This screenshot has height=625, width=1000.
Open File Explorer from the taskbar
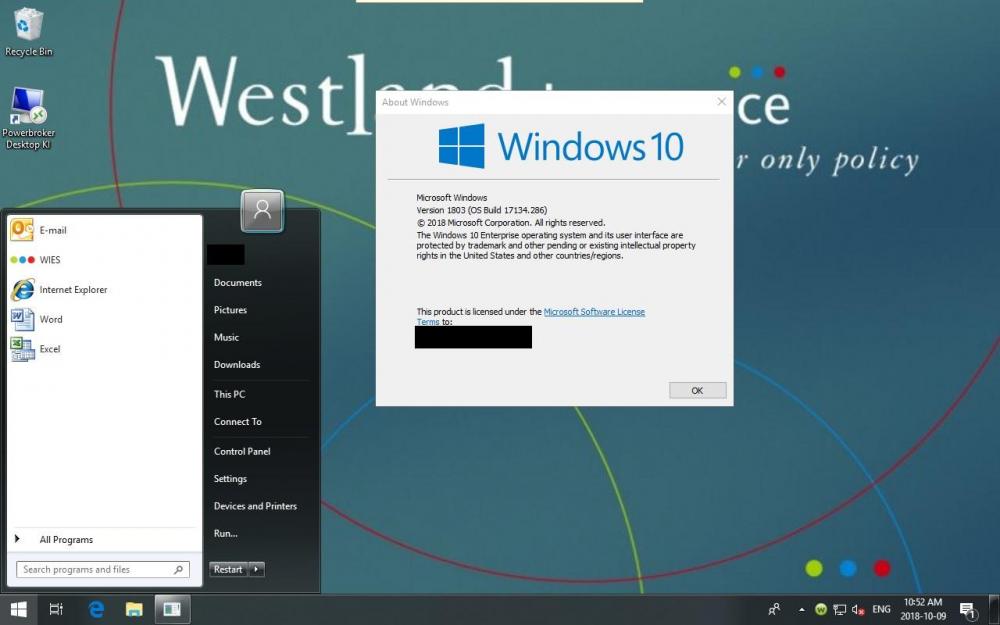coord(134,609)
